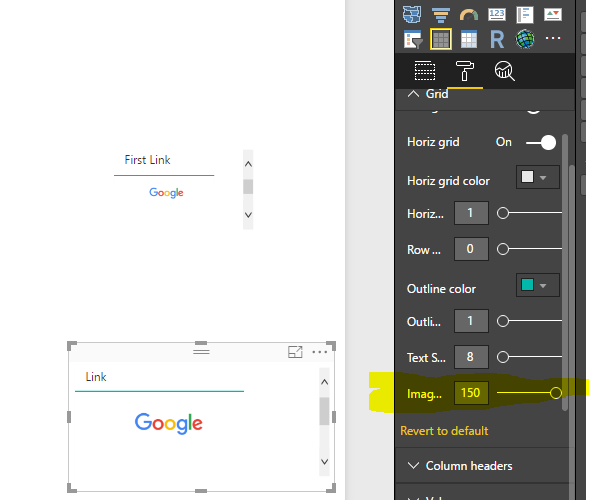The height and width of the screenshot is (500, 590).
Task: Choose the ArcGIS globe map visual
Action: point(525,39)
